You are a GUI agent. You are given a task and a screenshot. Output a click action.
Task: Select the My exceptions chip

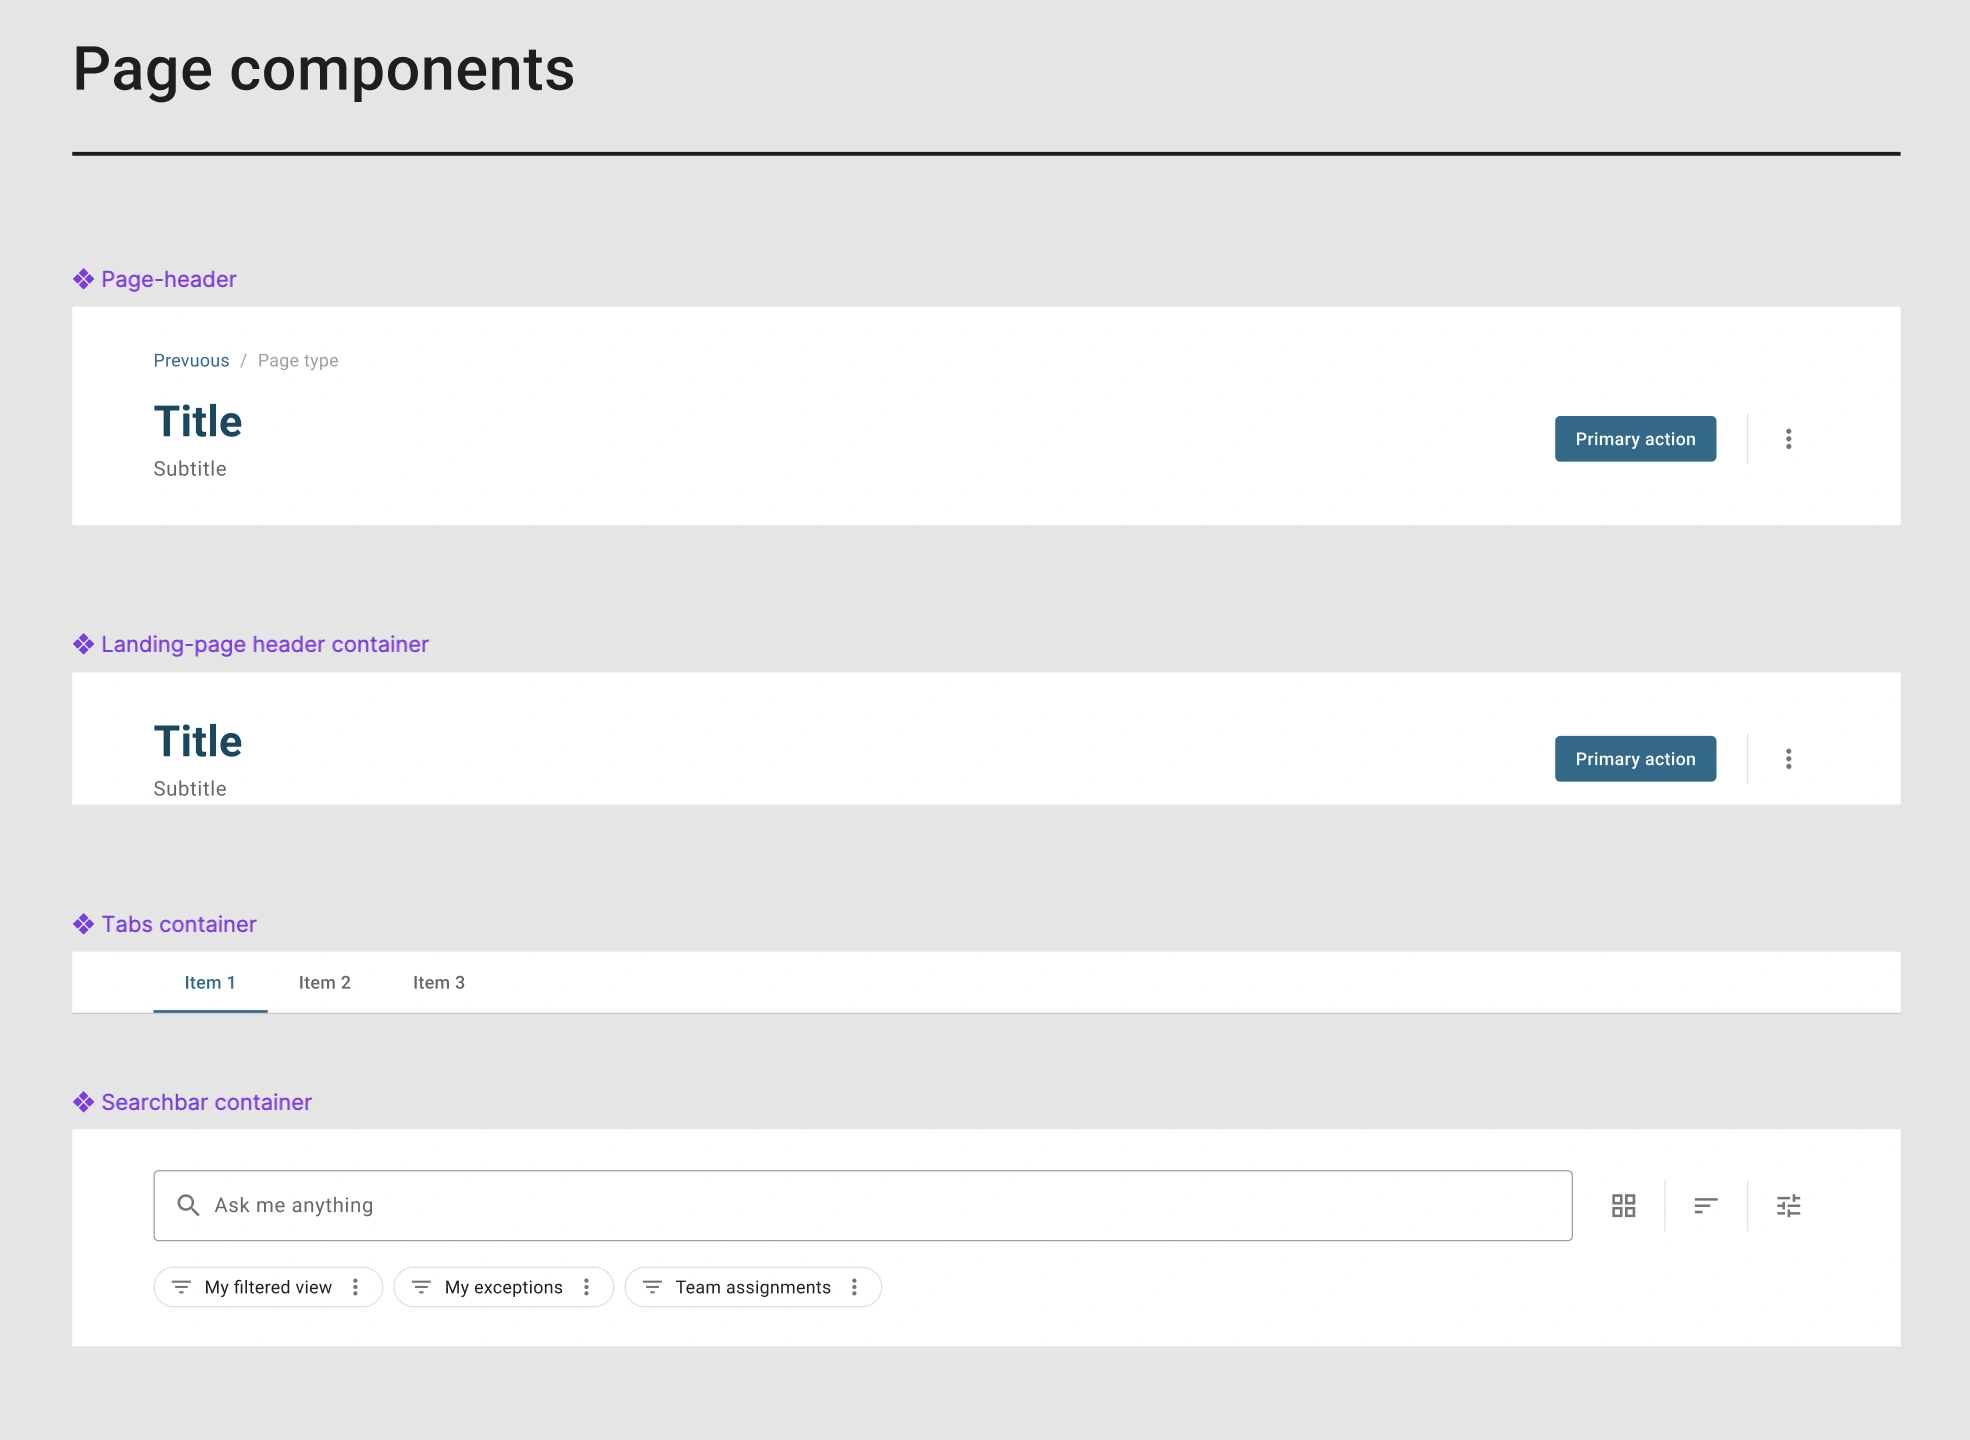click(x=503, y=1287)
